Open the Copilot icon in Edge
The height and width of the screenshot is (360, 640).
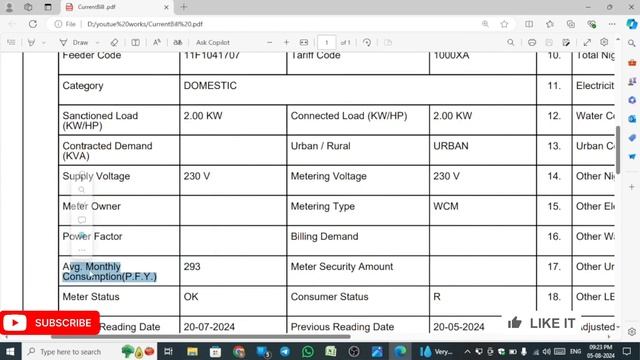coord(632,24)
